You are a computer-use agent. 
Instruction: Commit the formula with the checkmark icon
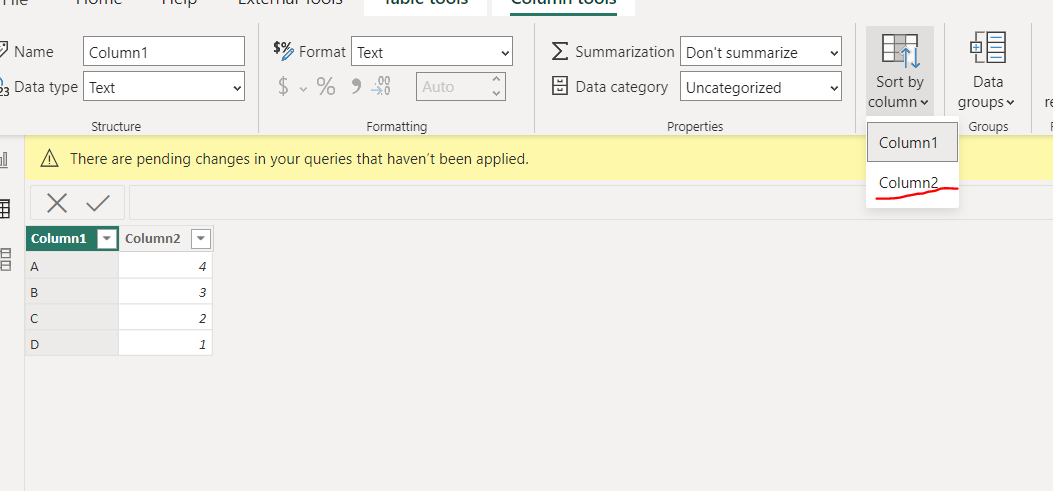click(x=98, y=203)
